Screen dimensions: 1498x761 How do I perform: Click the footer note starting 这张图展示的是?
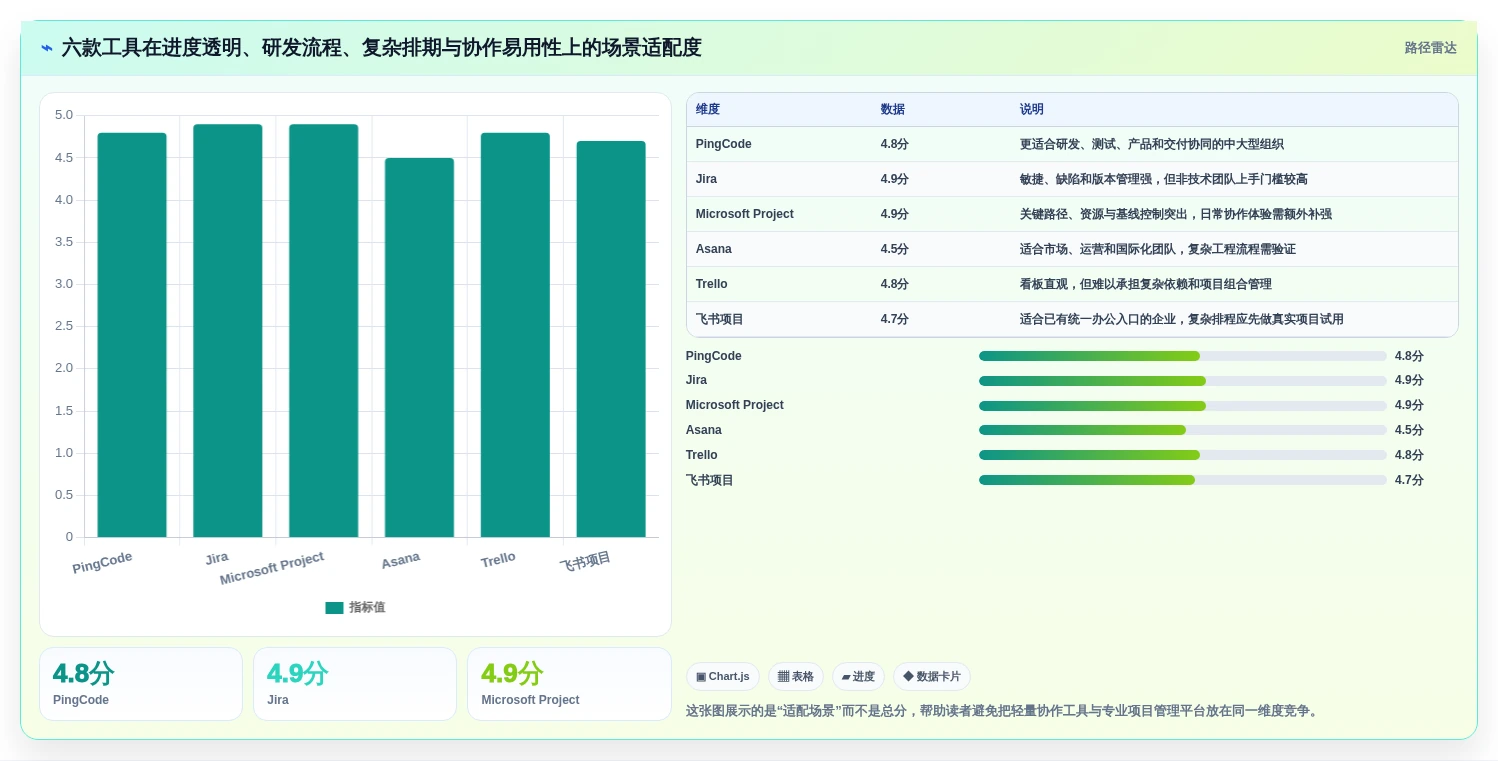click(x=1003, y=711)
